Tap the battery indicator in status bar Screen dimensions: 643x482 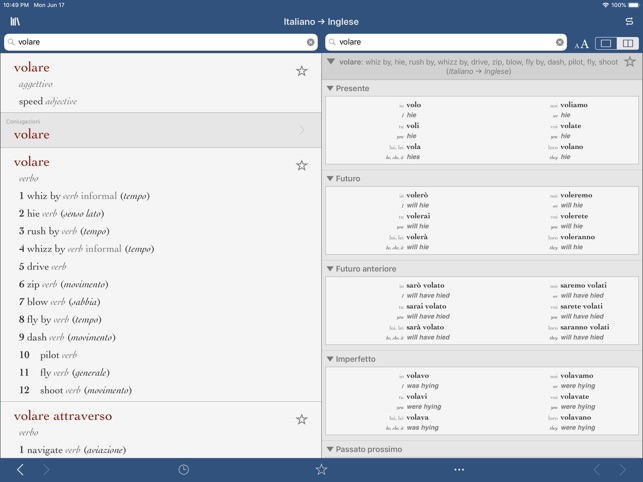[x=633, y=5]
